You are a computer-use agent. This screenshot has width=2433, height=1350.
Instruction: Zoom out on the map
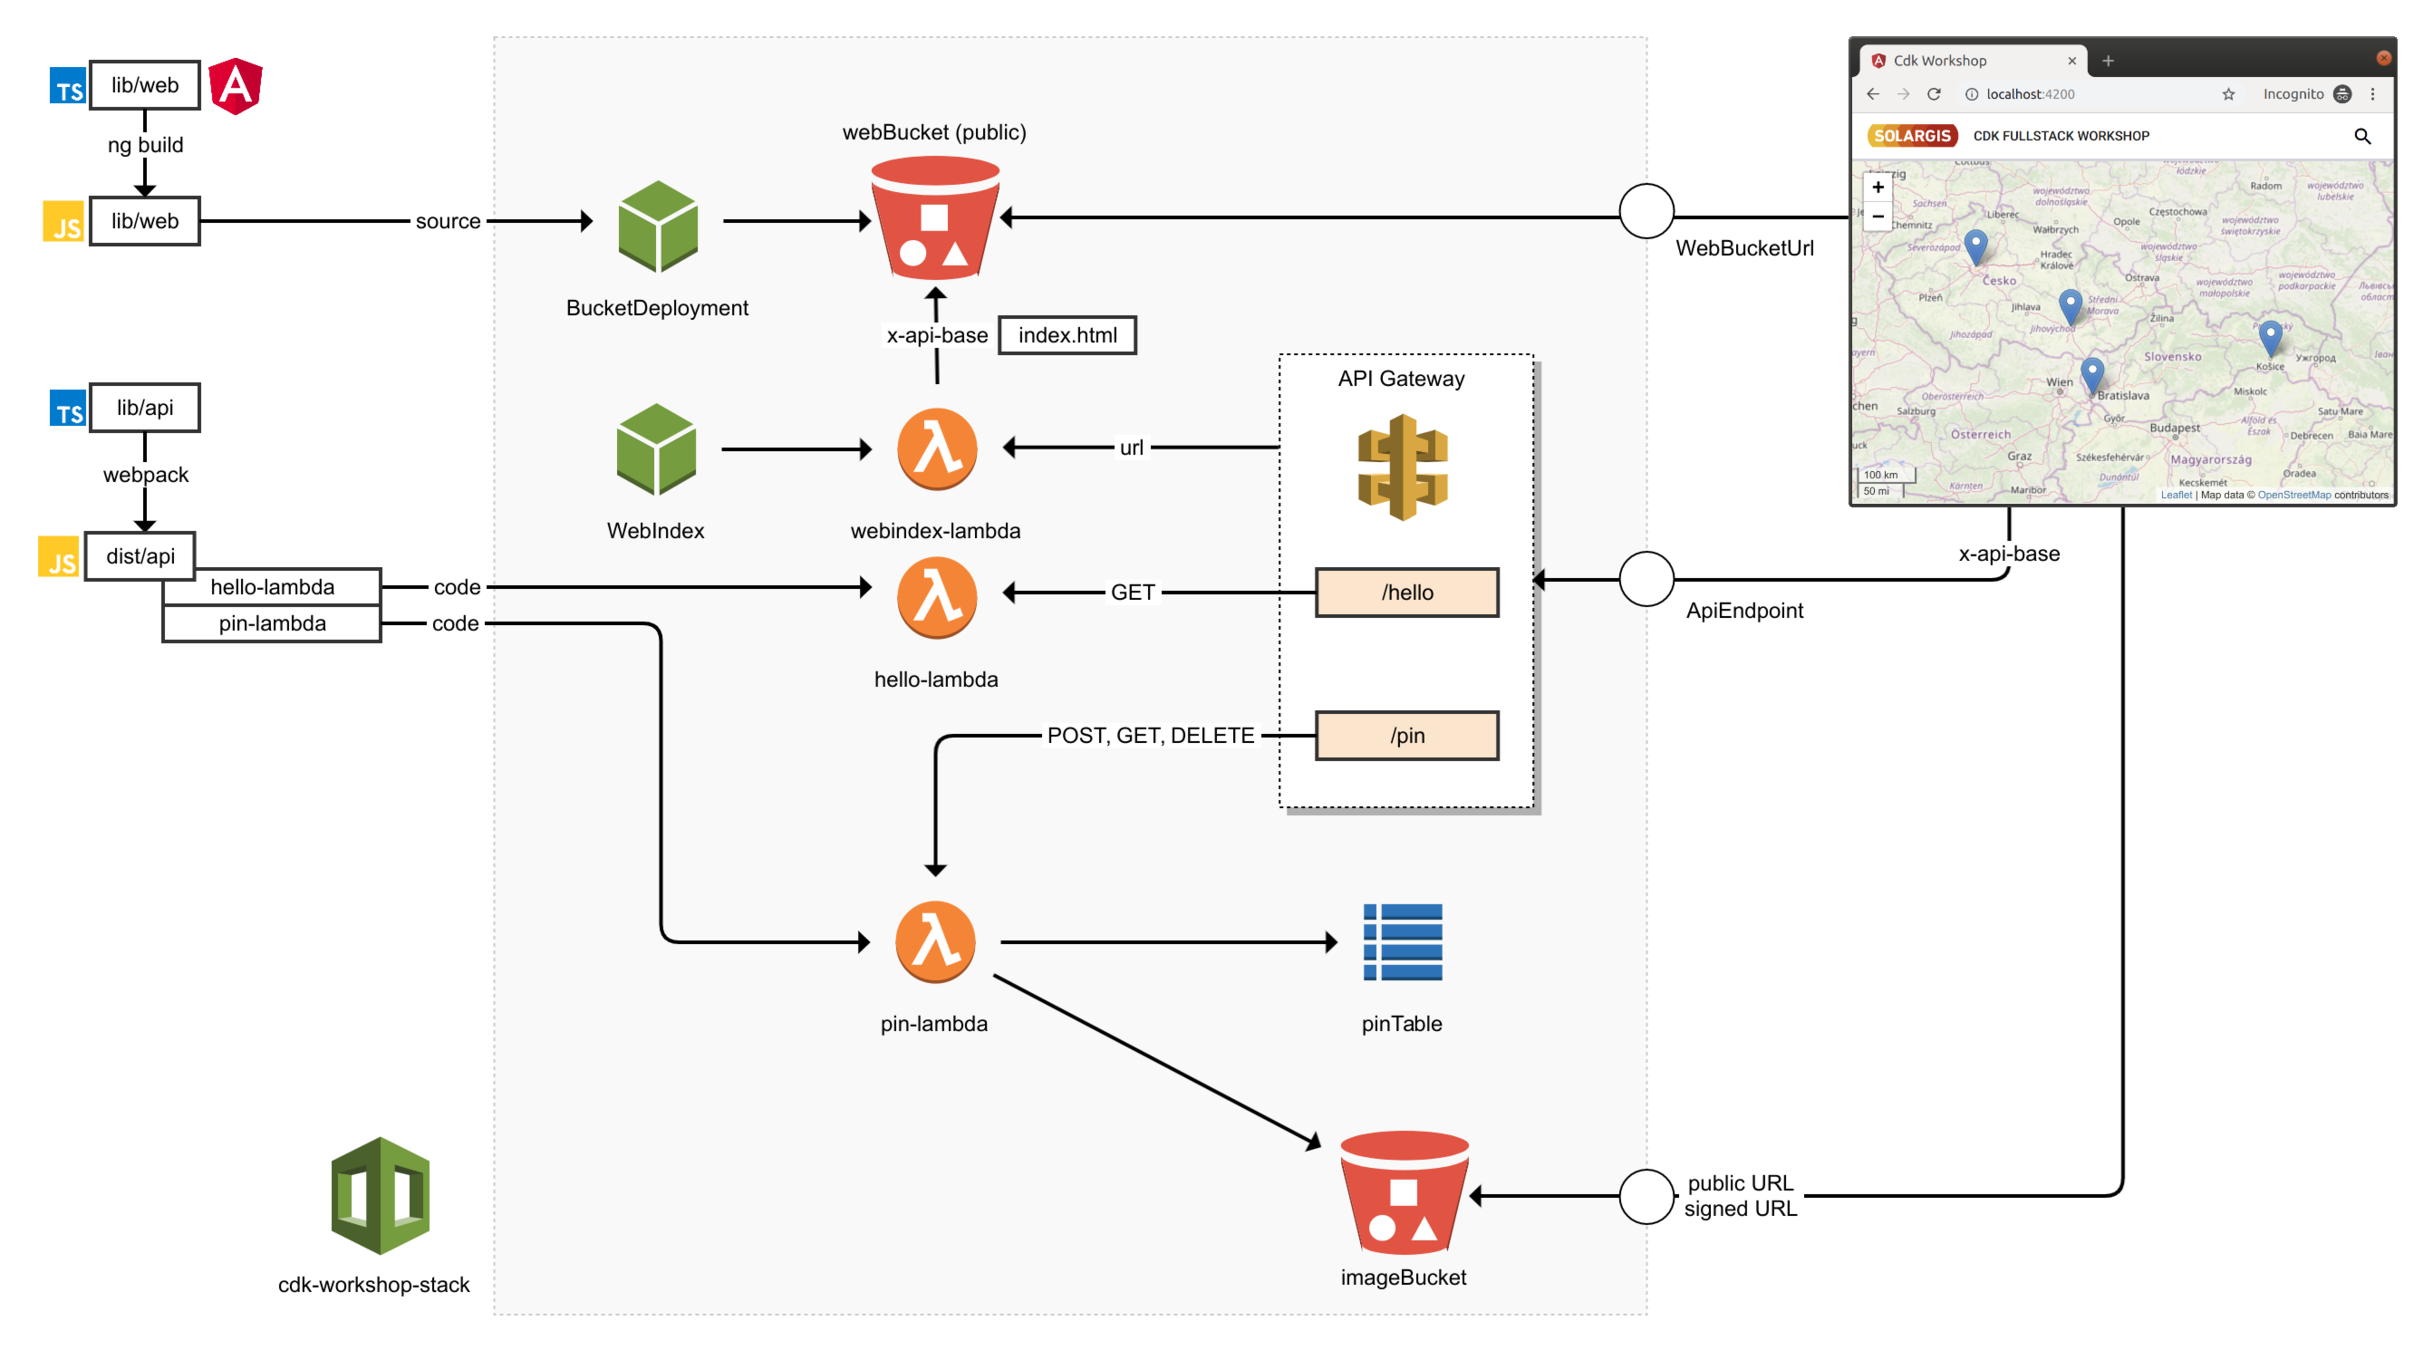(1878, 216)
